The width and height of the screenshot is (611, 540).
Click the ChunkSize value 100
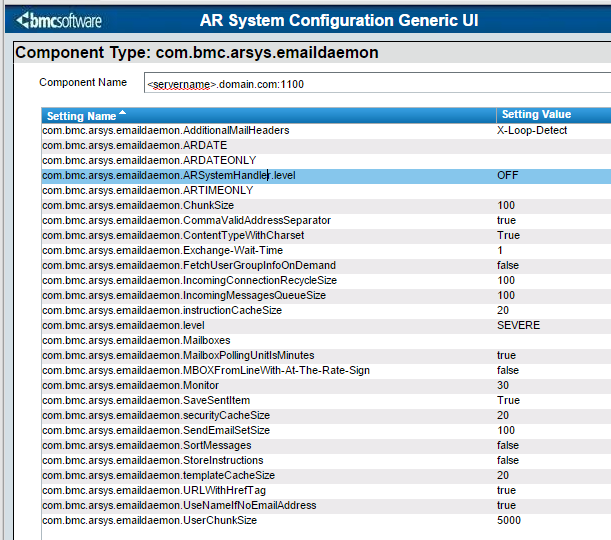click(x=506, y=205)
